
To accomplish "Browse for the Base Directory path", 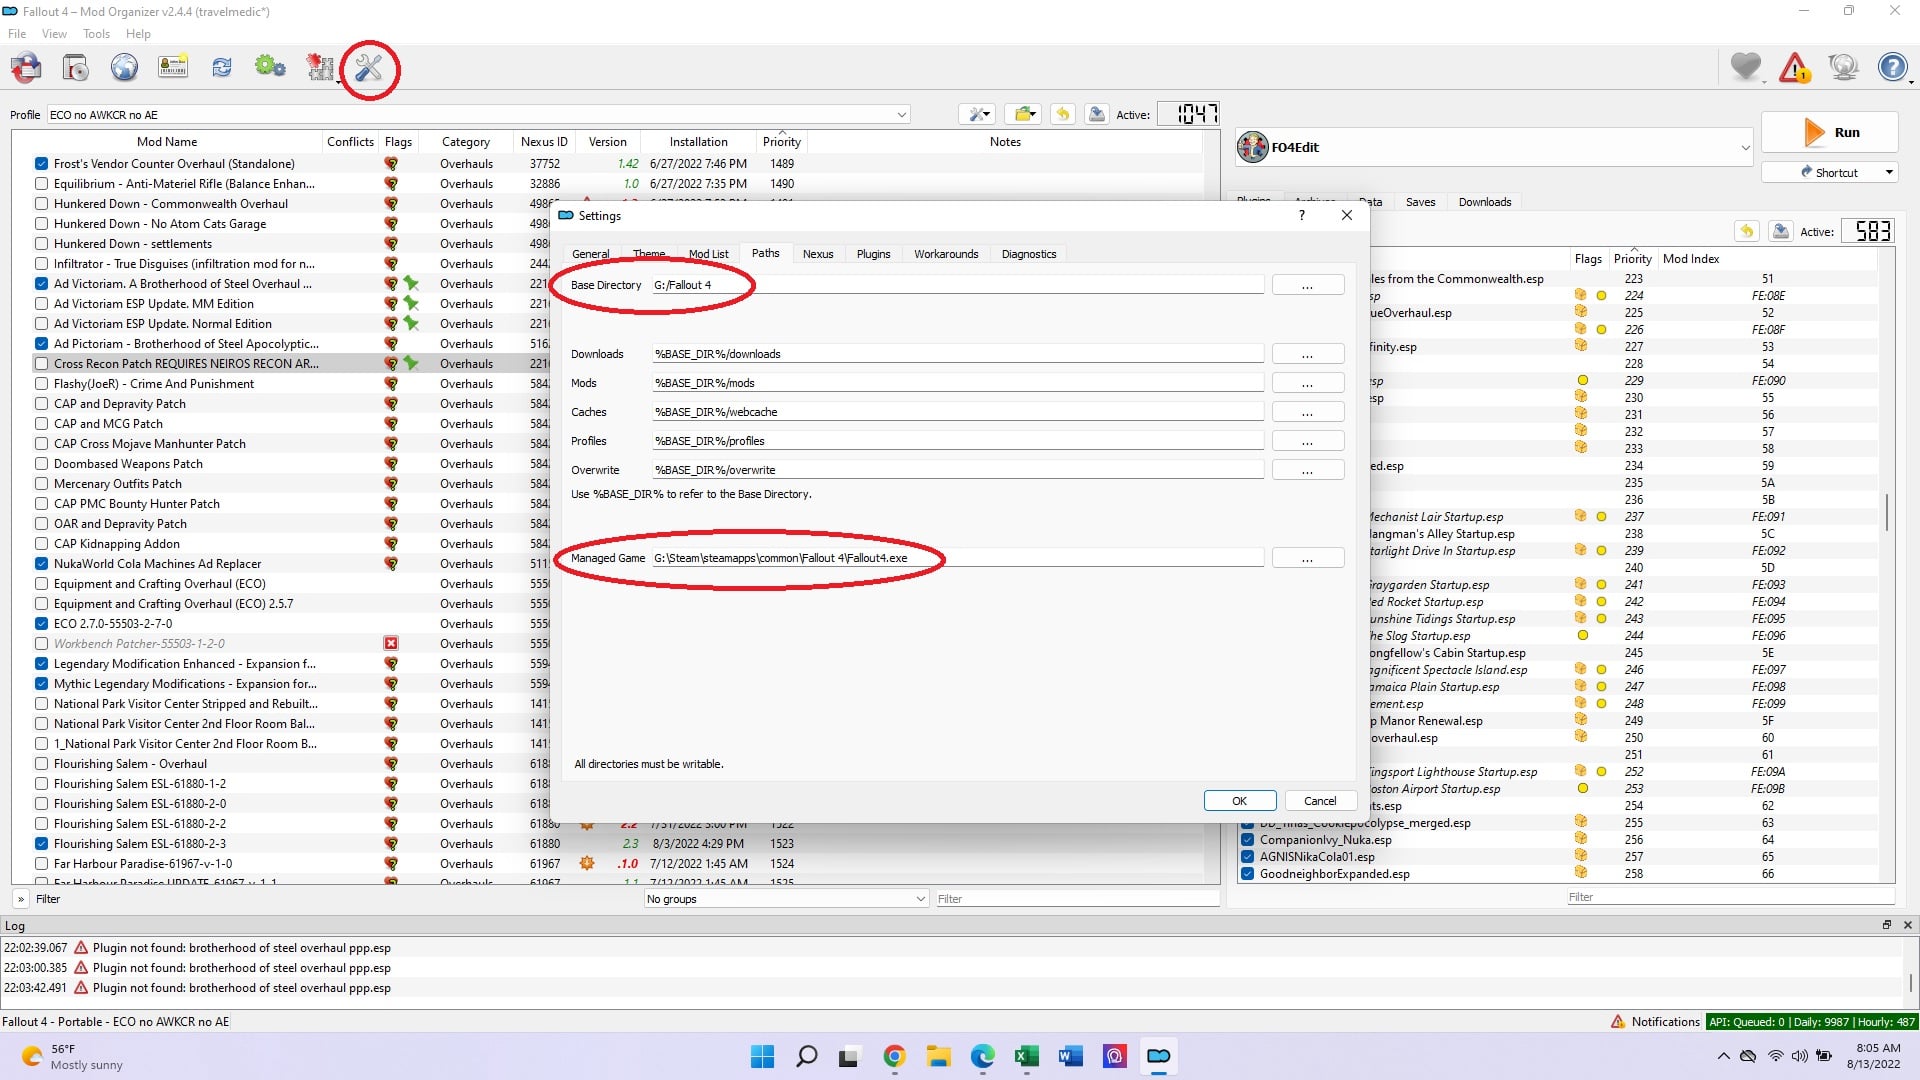I will tap(1307, 286).
